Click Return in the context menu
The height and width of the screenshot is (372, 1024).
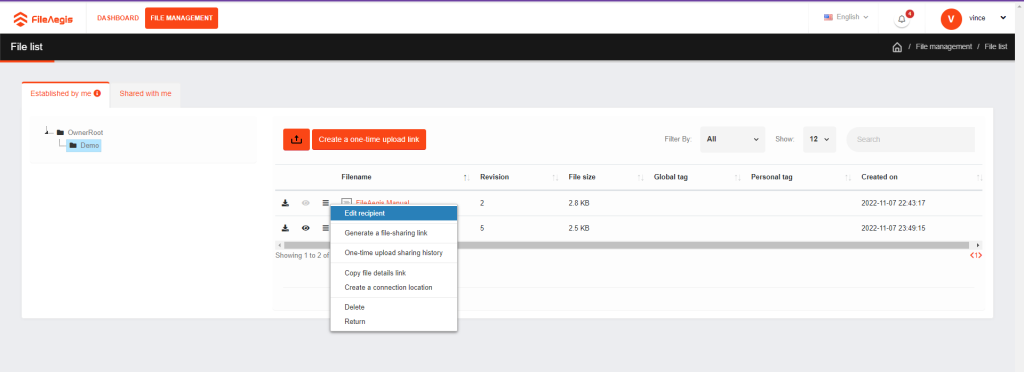[x=393, y=321]
